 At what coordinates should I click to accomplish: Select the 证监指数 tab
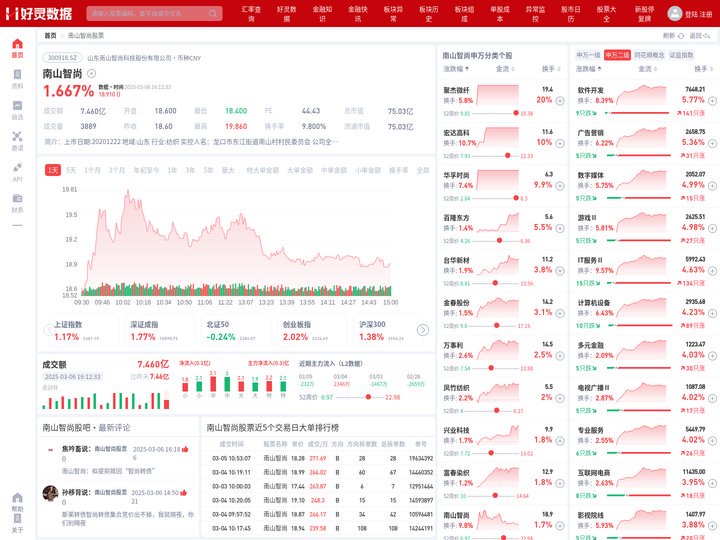tap(681, 55)
